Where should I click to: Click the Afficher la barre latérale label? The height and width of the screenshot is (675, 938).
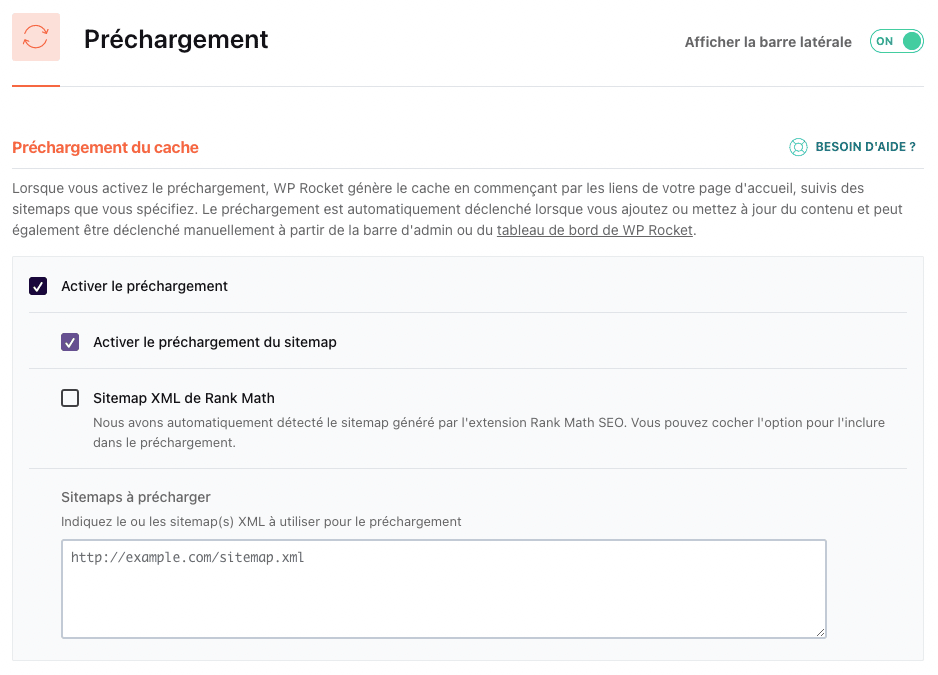767,42
